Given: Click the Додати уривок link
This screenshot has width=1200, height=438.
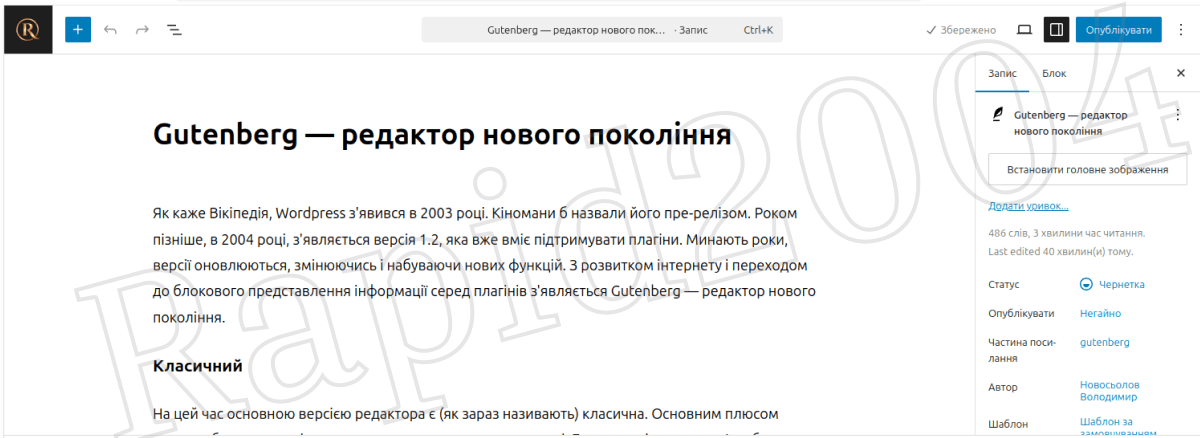Looking at the screenshot, I should click(x=1028, y=206).
